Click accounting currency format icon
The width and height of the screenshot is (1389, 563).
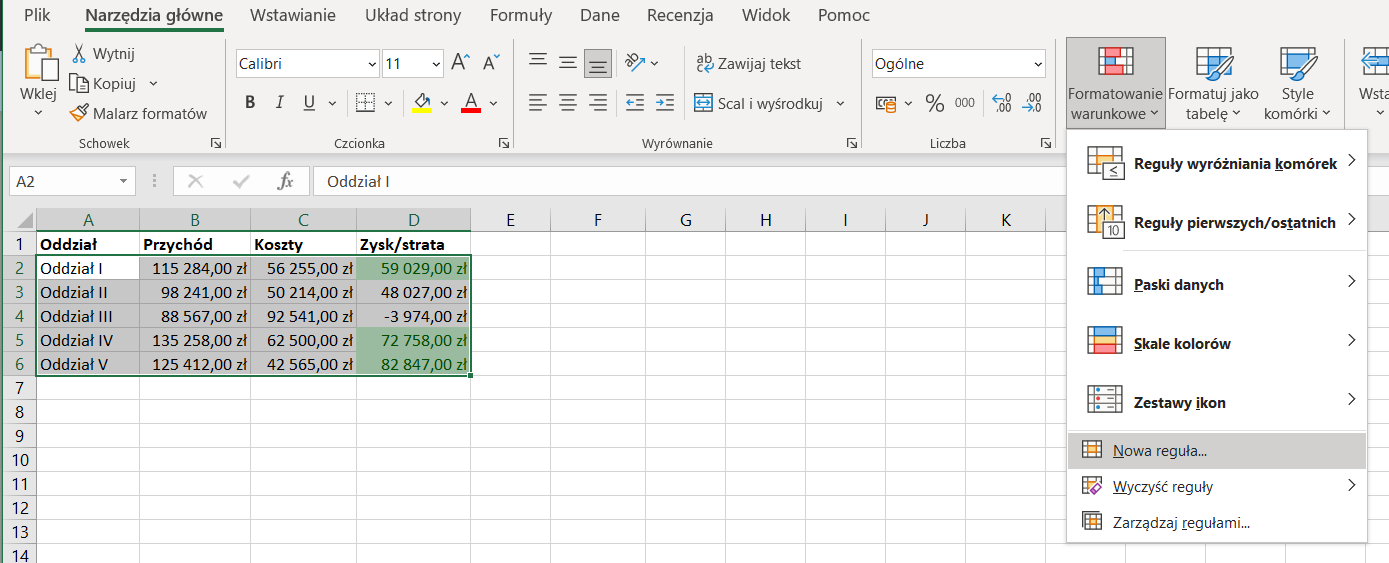click(885, 103)
